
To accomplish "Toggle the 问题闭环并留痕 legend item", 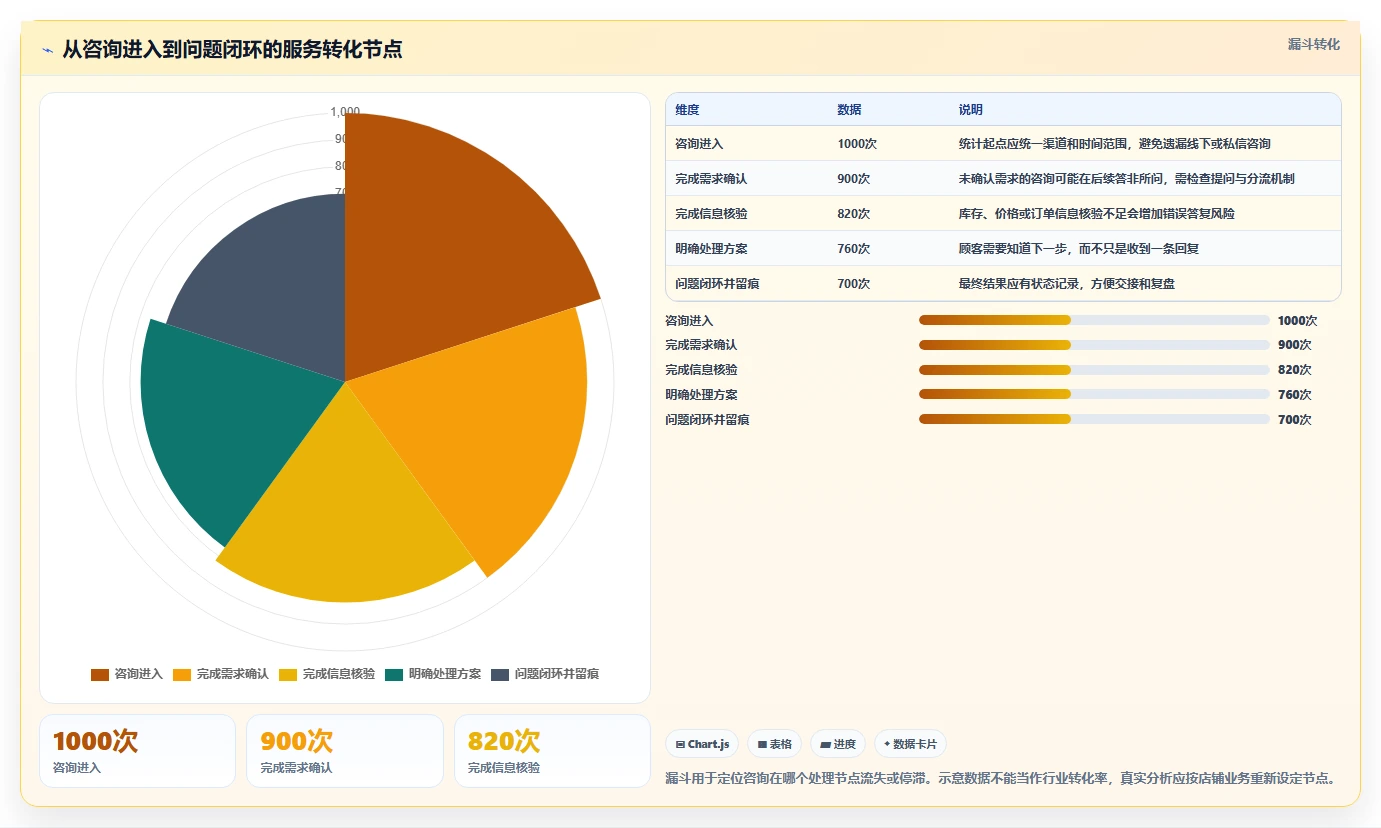I will pyautogui.click(x=545, y=674).
